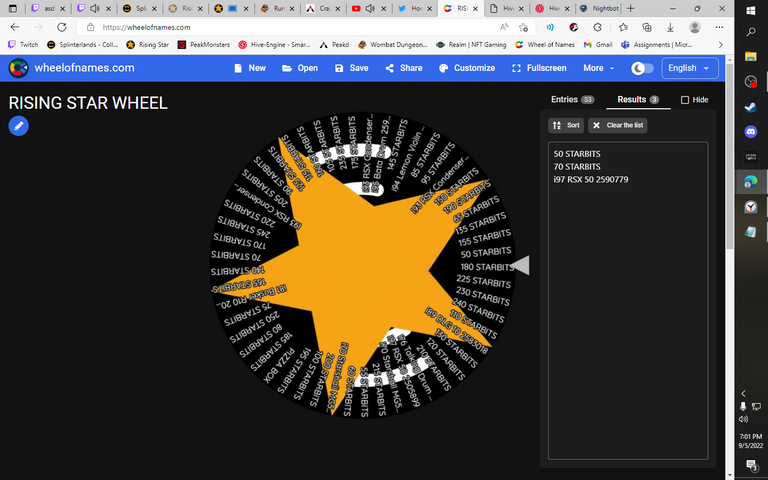
Task: Open the Gmail bookmark
Action: coord(598,45)
